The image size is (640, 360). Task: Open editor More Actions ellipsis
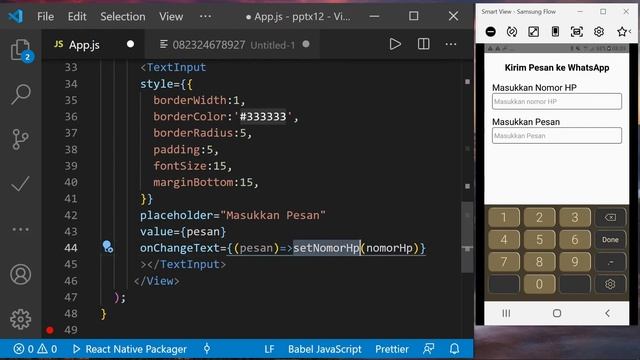[x=451, y=44]
